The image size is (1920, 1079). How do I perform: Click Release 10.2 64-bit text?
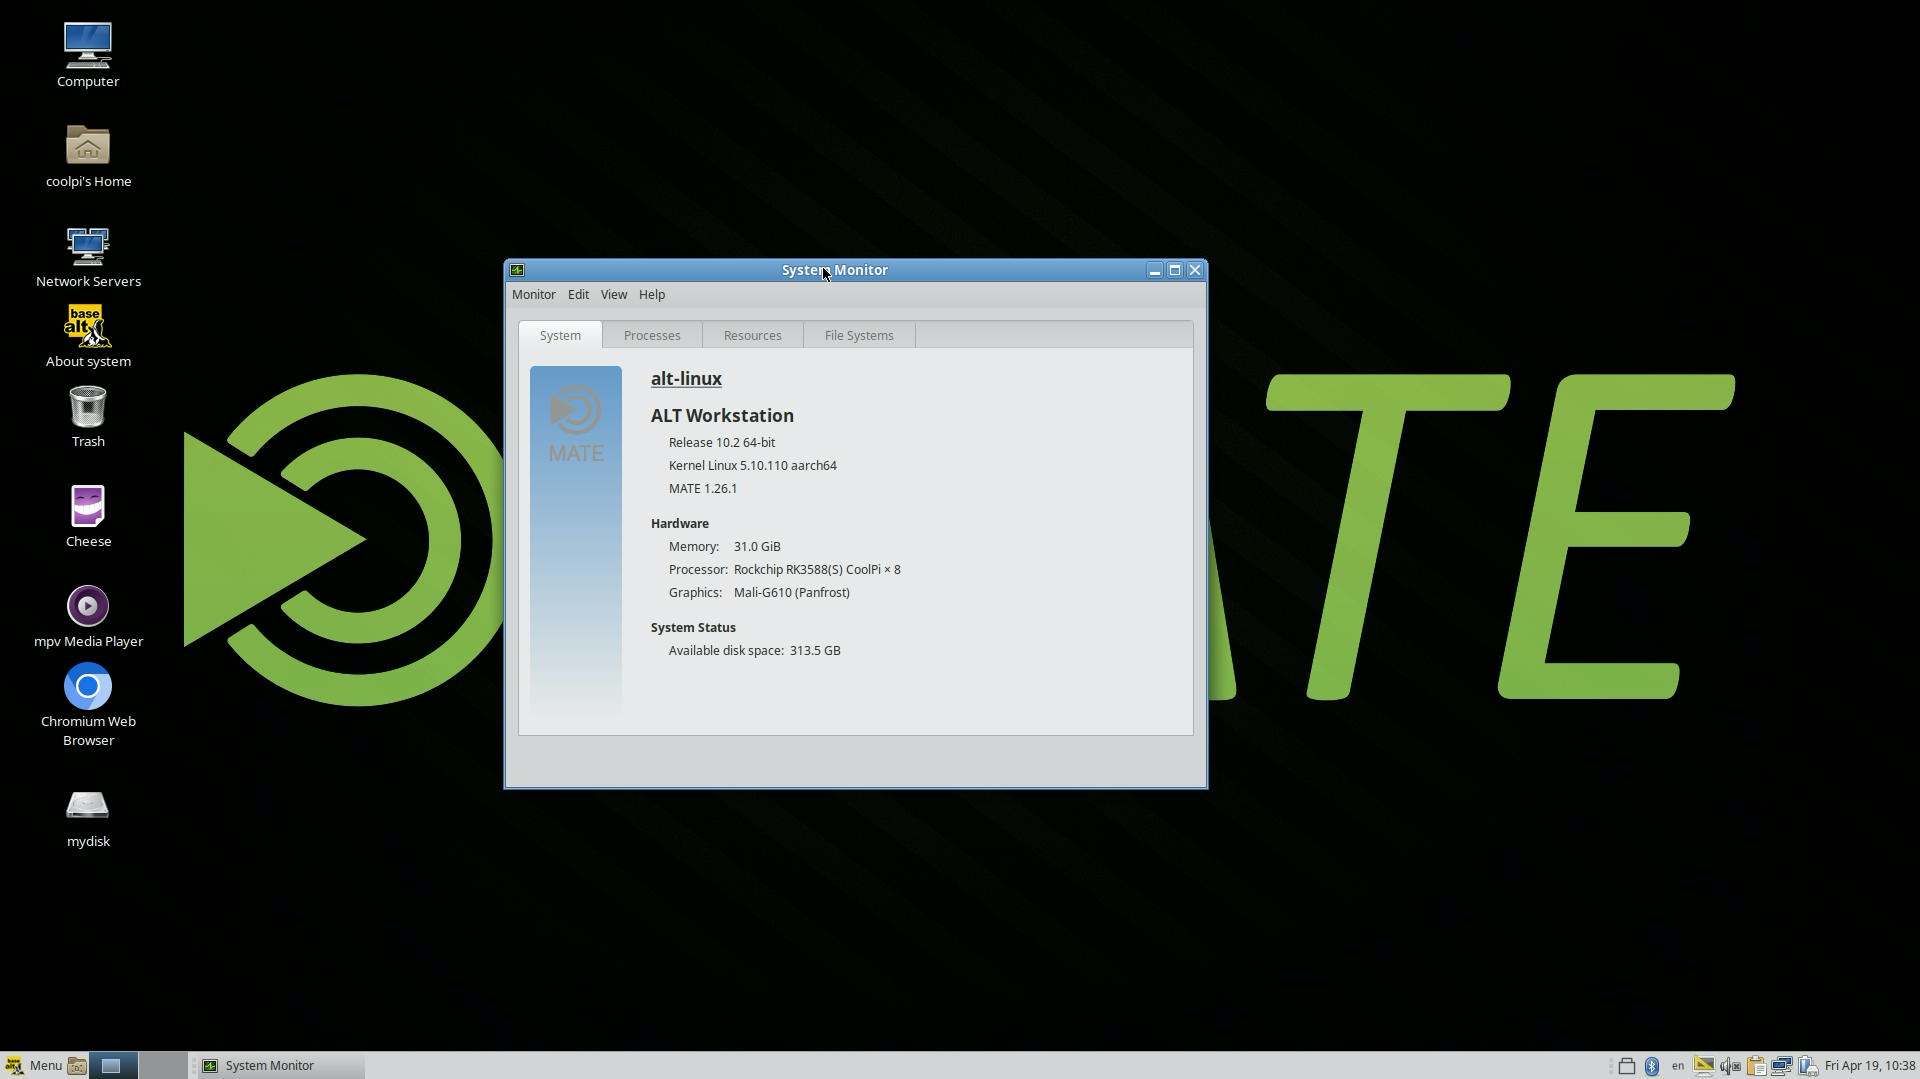pos(722,443)
